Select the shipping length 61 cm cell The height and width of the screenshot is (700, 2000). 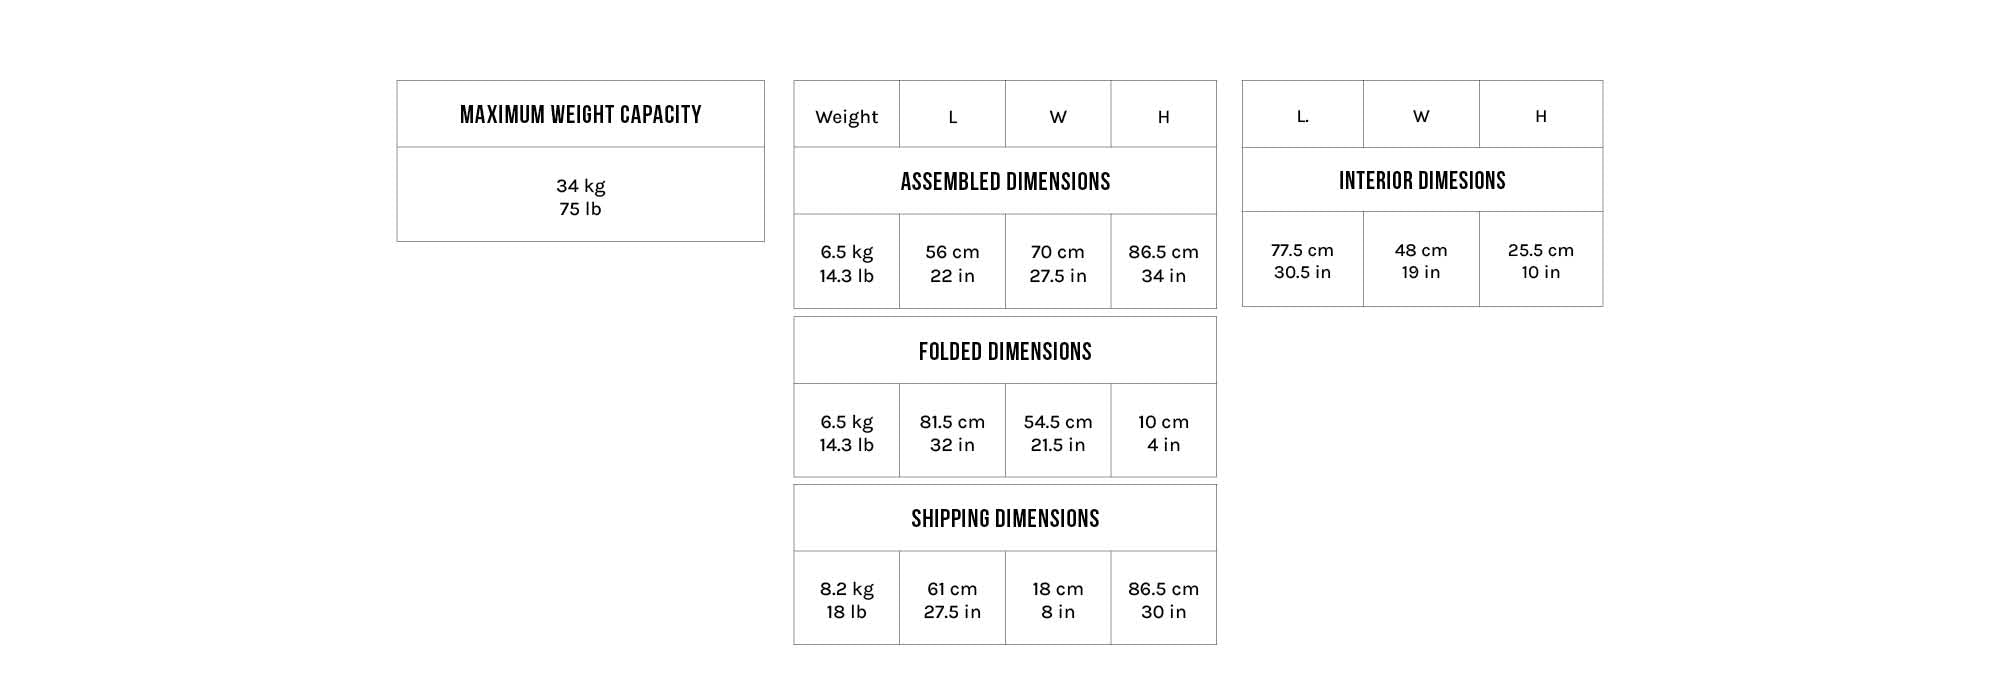[952, 600]
